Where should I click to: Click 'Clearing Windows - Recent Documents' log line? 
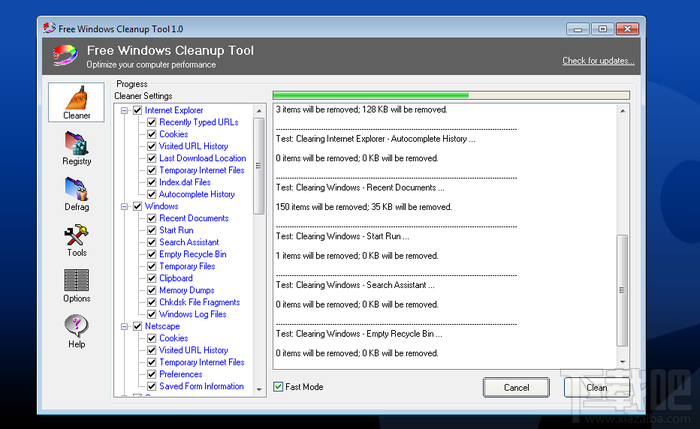point(360,187)
